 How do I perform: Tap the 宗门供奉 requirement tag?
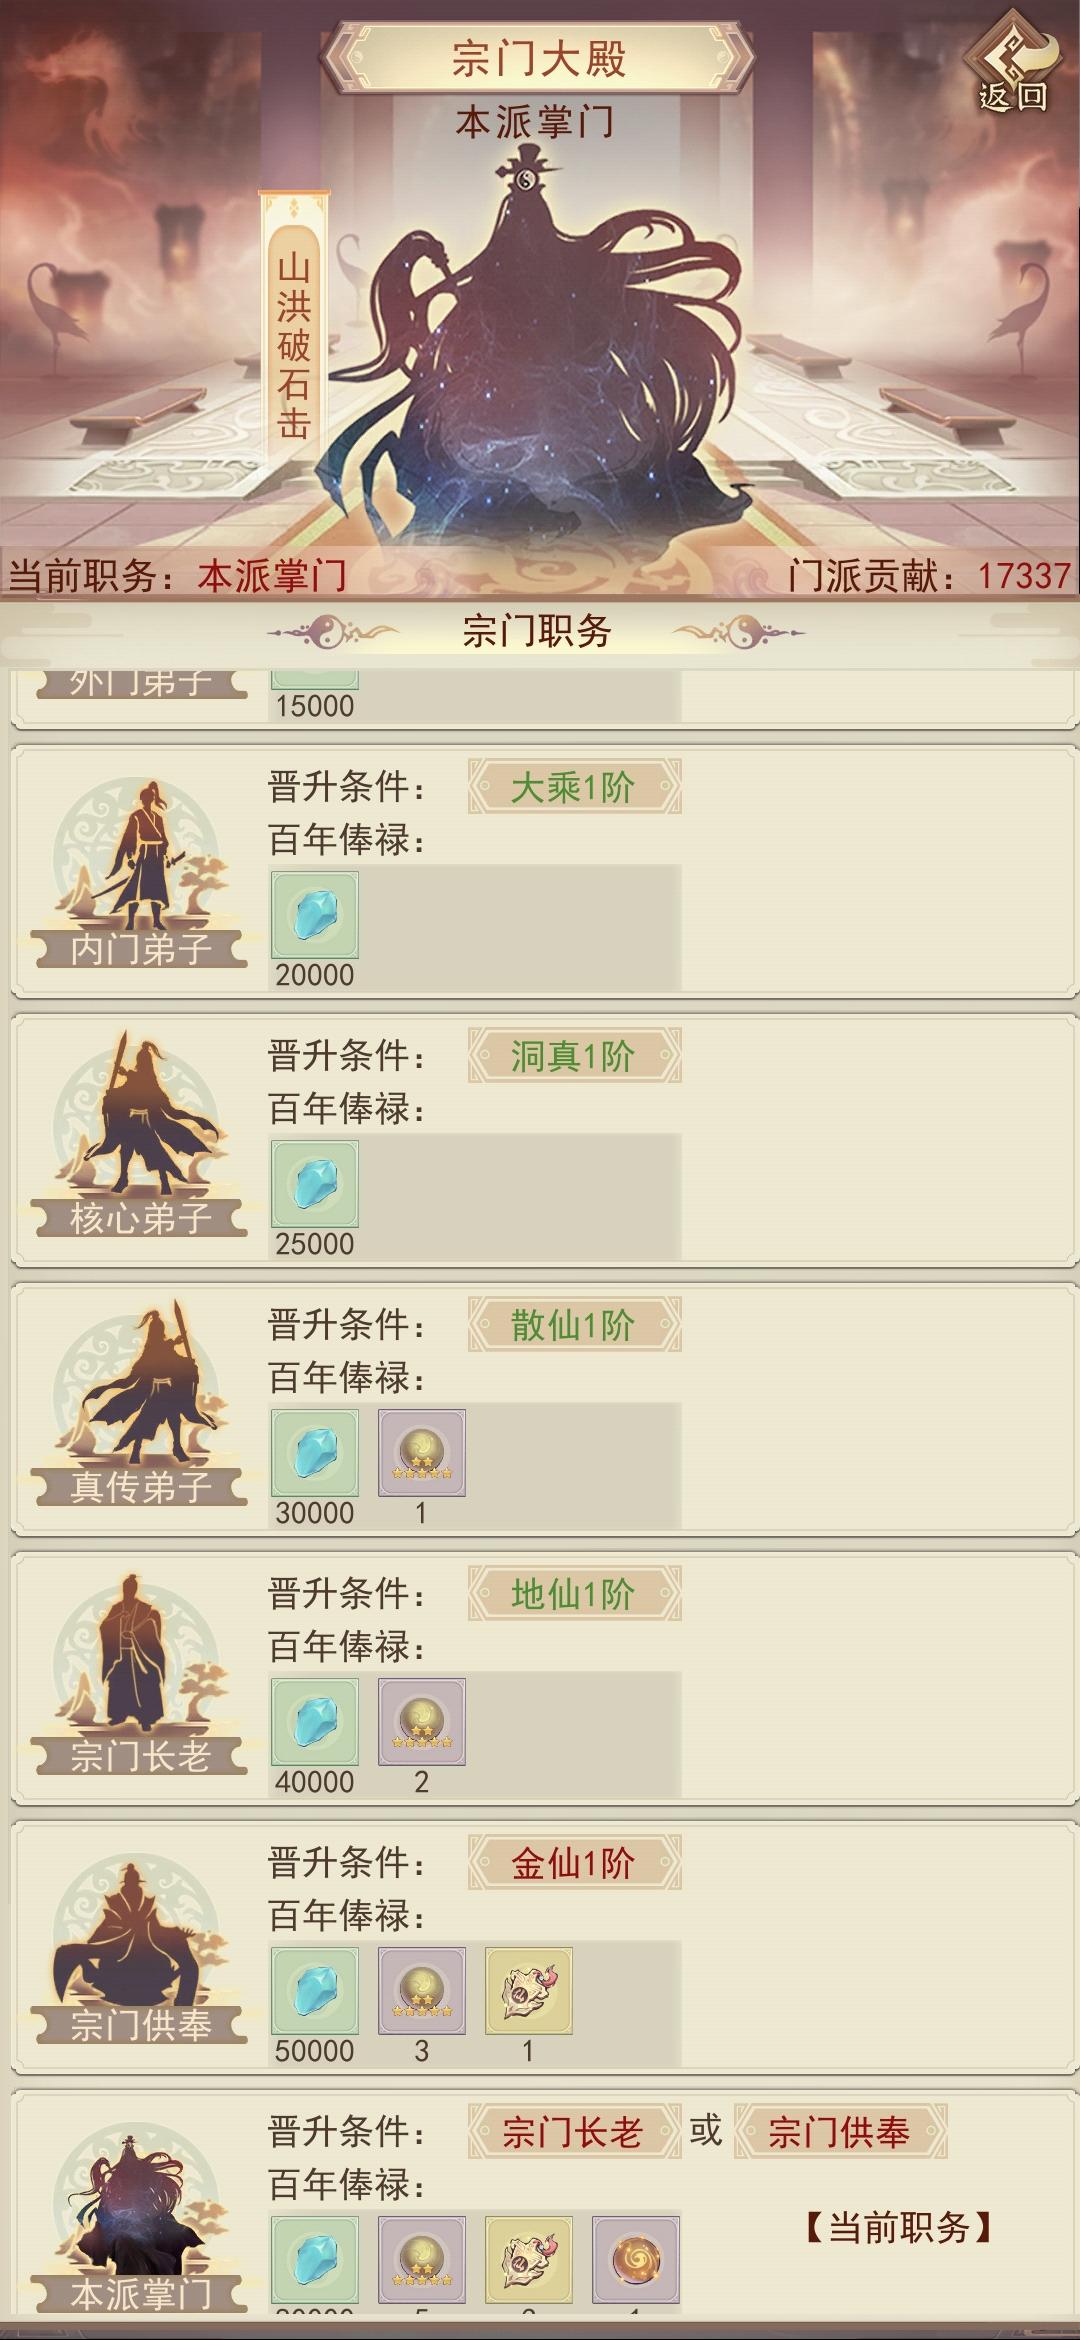click(840, 2132)
